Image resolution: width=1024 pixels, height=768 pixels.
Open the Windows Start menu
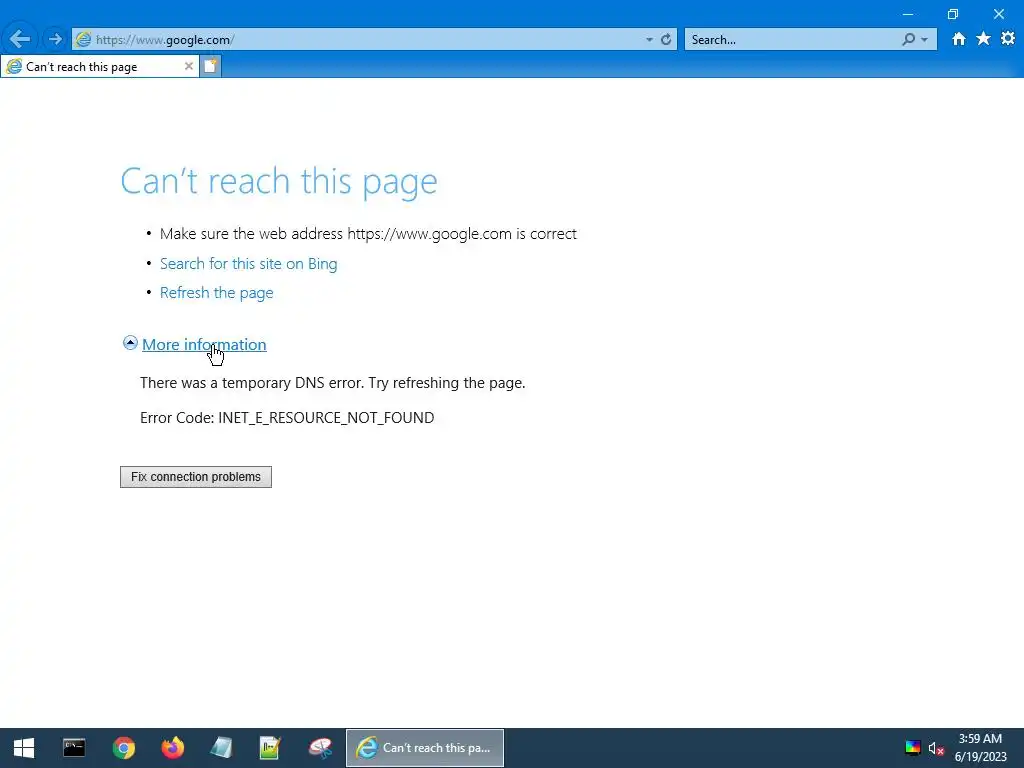point(24,748)
